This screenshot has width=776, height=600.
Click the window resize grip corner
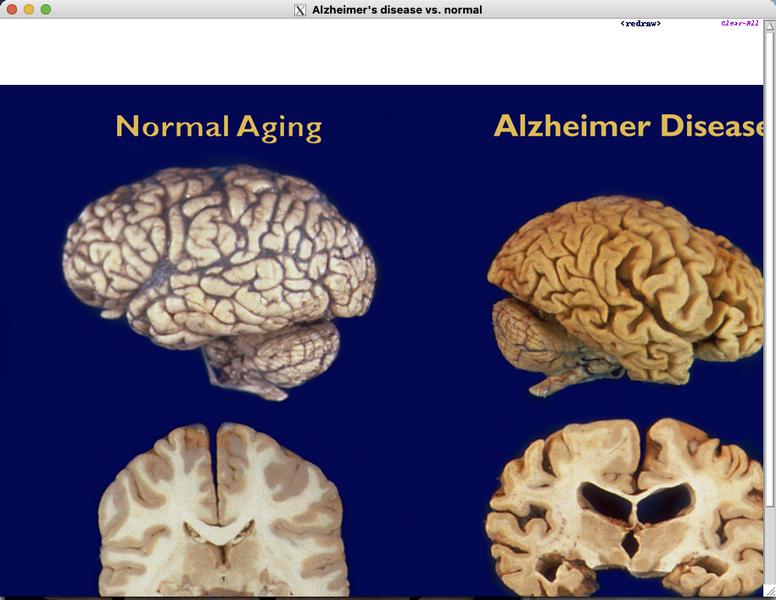coord(769,593)
